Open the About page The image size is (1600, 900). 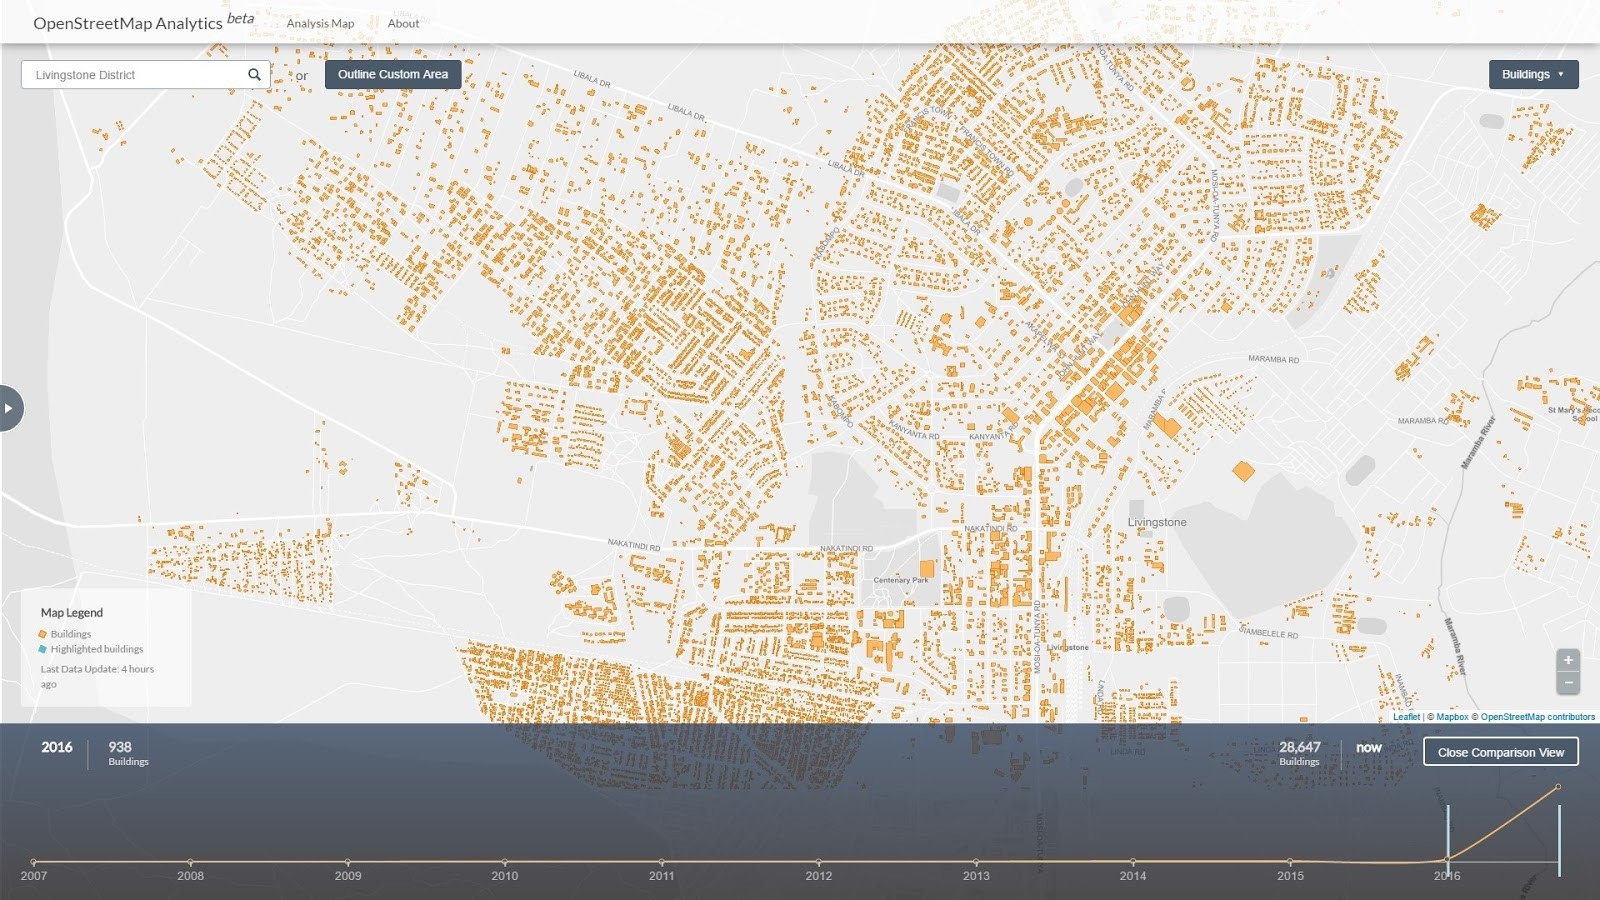pyautogui.click(x=403, y=23)
